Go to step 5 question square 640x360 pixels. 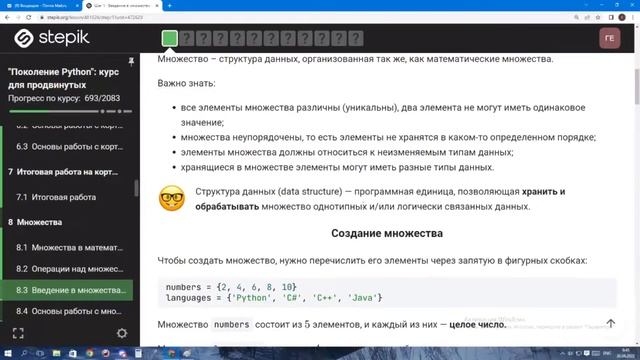click(237, 38)
